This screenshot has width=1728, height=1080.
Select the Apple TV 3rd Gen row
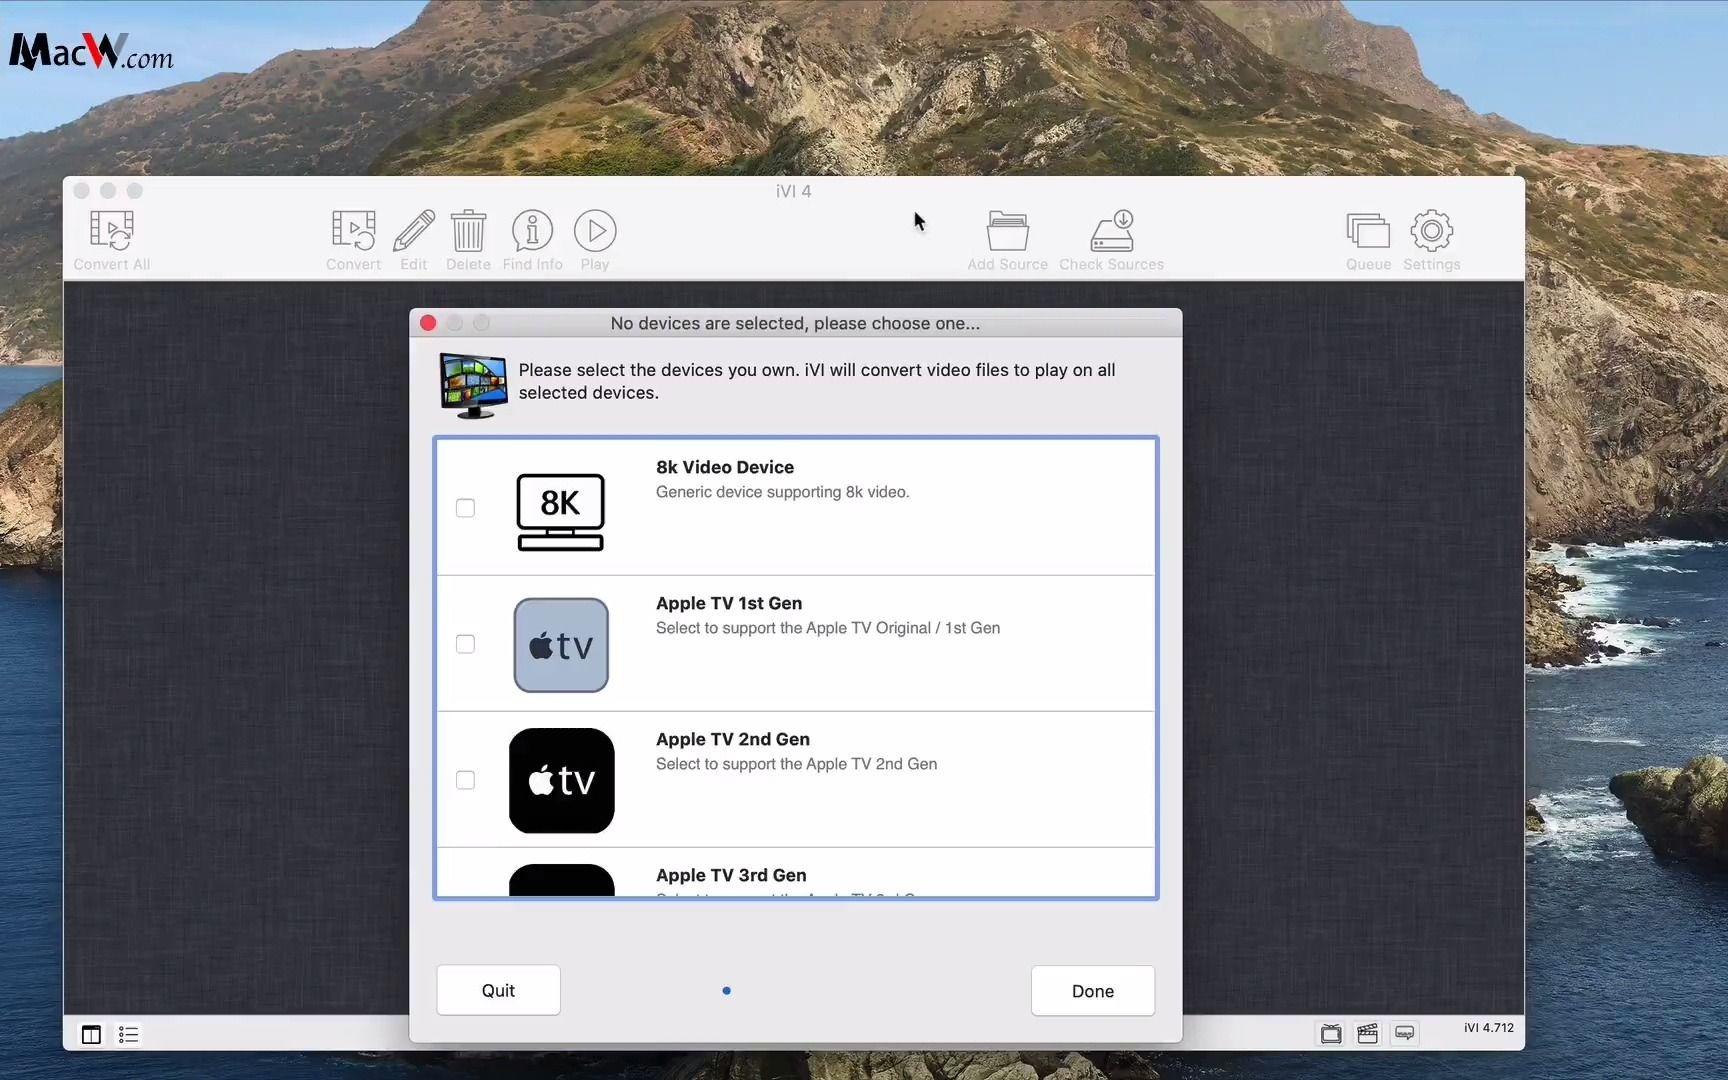pyautogui.click(x=796, y=873)
